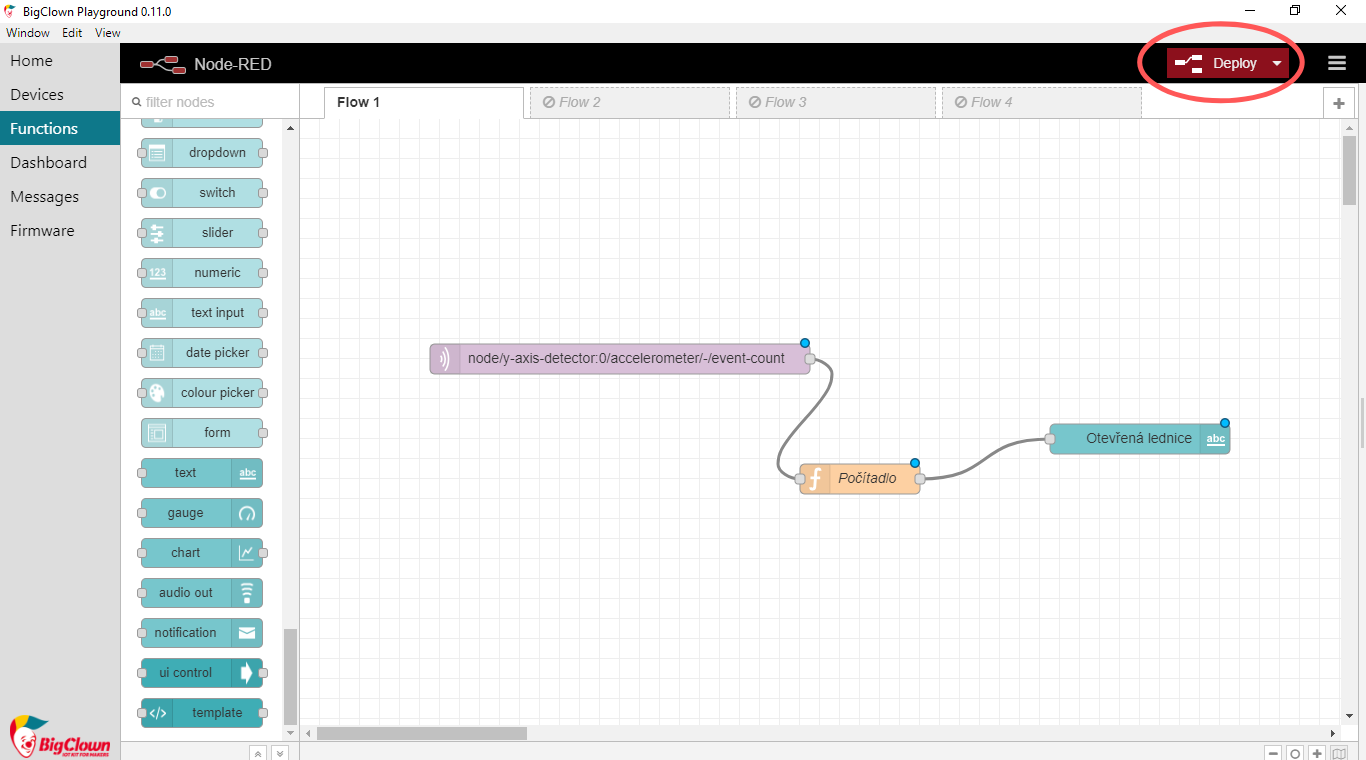Click the BigClown logo
The width and height of the screenshot is (1366, 760).
coord(59,737)
